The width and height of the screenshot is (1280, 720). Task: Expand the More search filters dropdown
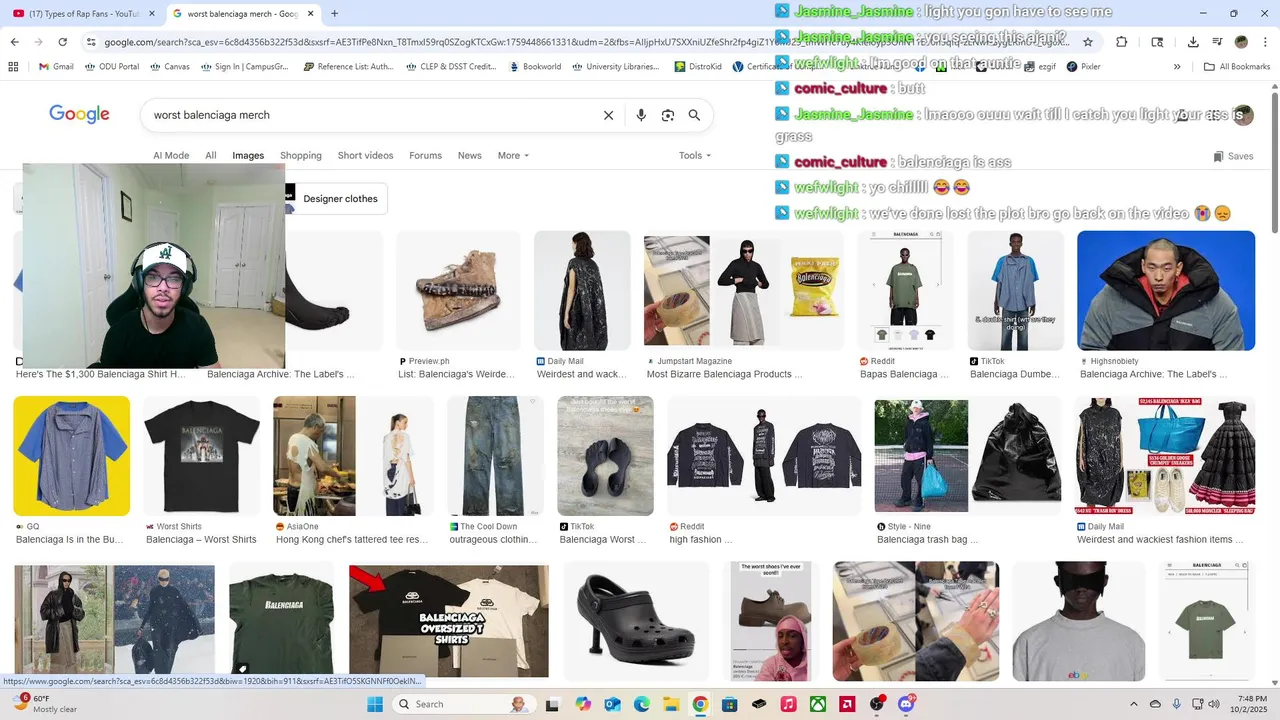[513, 155]
